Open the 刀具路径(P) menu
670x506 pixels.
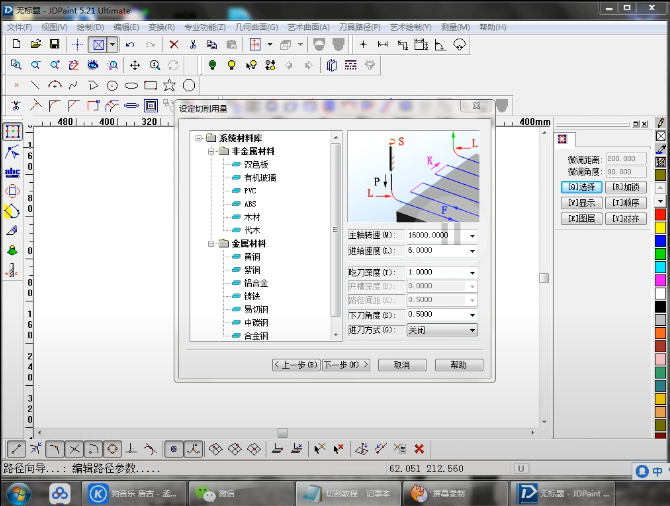point(361,27)
